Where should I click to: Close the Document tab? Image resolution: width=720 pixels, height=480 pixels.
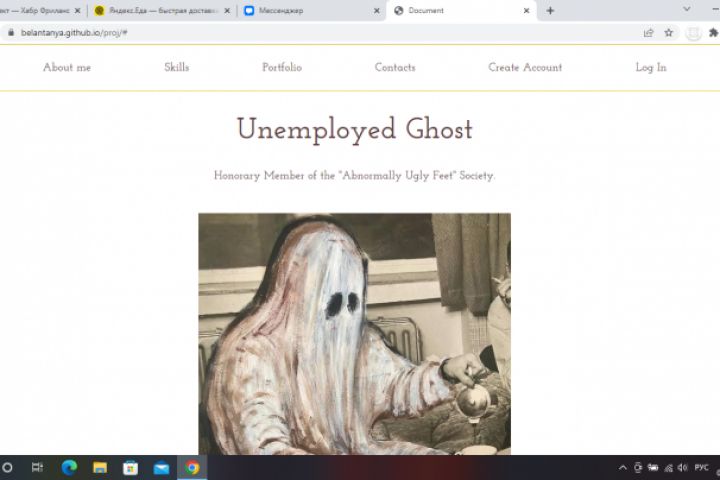(x=526, y=11)
